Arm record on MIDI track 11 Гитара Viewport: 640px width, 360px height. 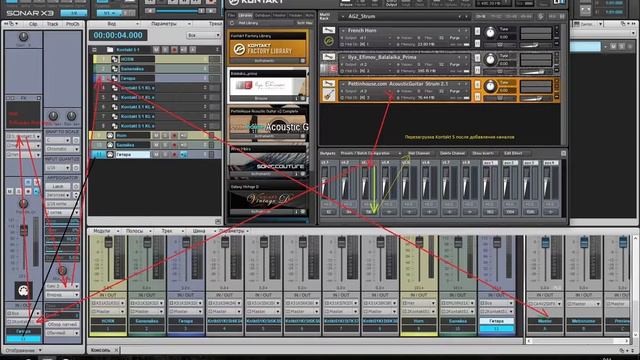click(x=174, y=154)
